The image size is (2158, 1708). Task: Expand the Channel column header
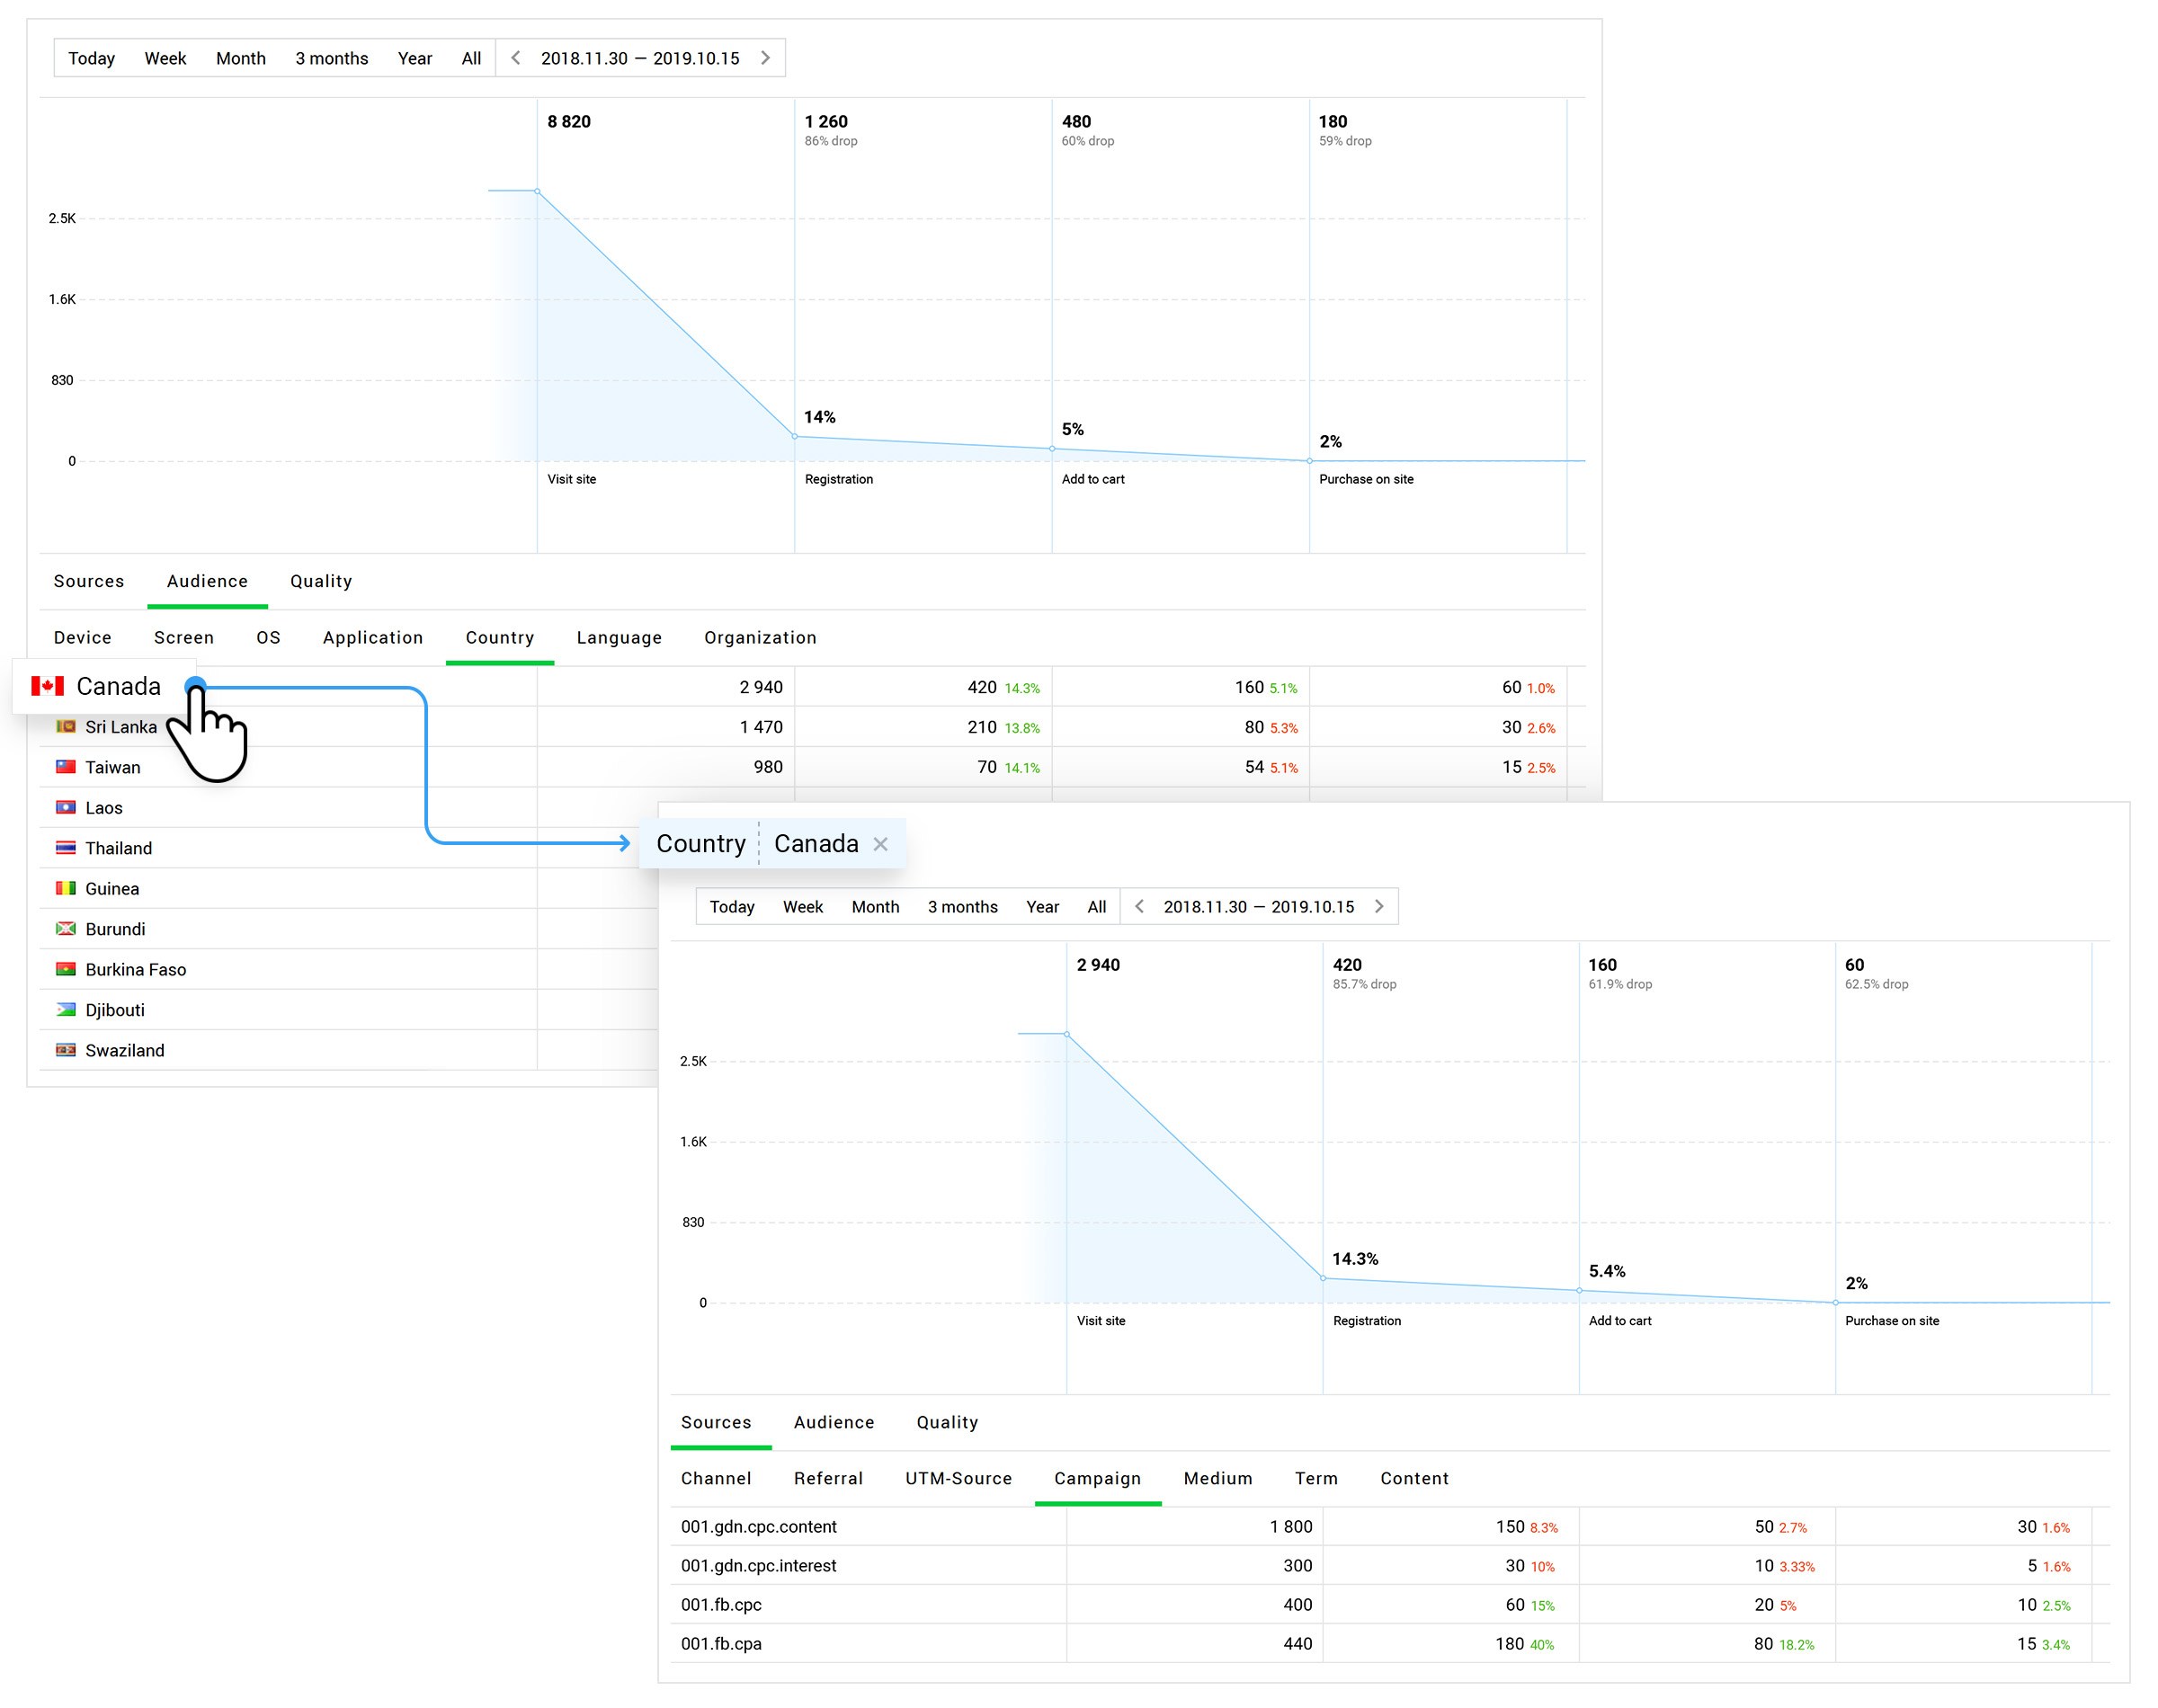pos(717,1479)
